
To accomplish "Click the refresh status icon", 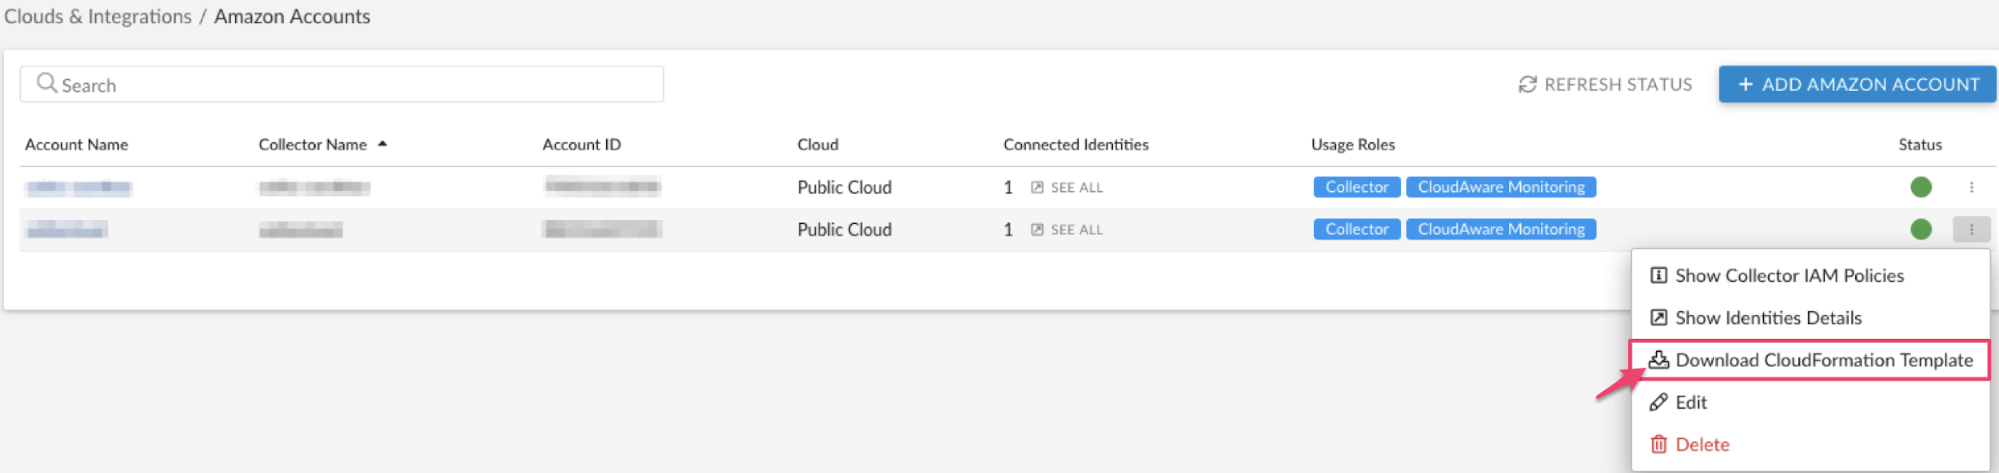I will pyautogui.click(x=1527, y=85).
